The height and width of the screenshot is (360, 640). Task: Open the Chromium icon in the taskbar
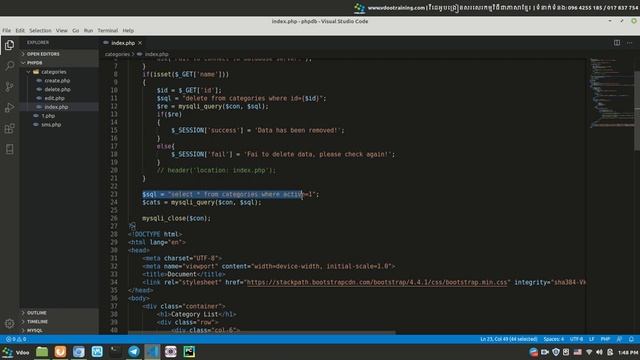pyautogui.click(x=78, y=352)
